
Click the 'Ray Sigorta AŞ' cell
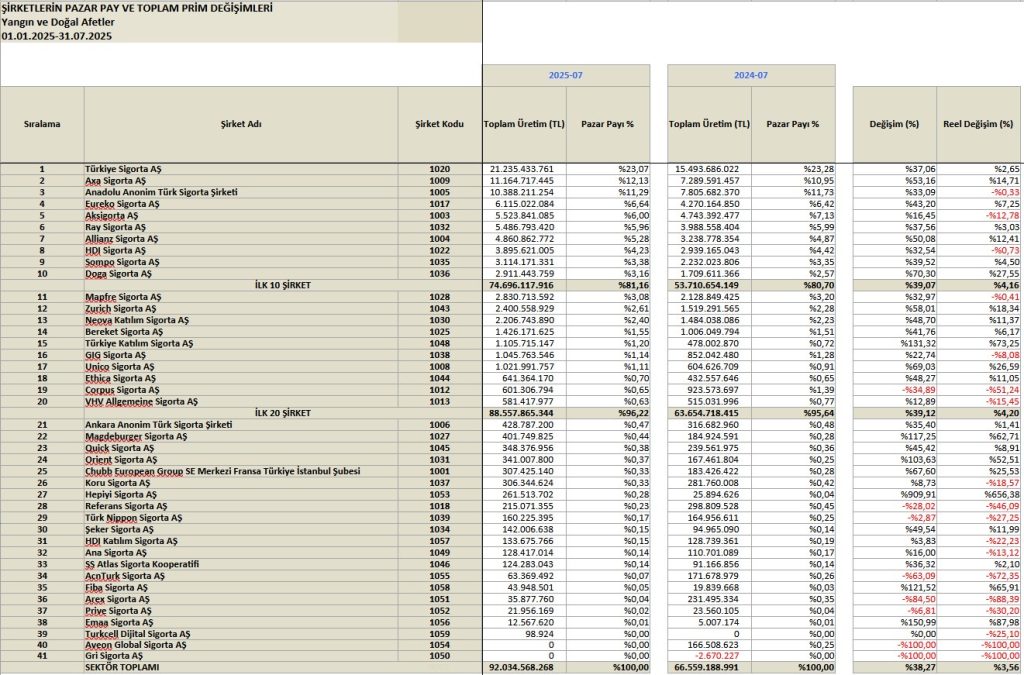(x=241, y=227)
